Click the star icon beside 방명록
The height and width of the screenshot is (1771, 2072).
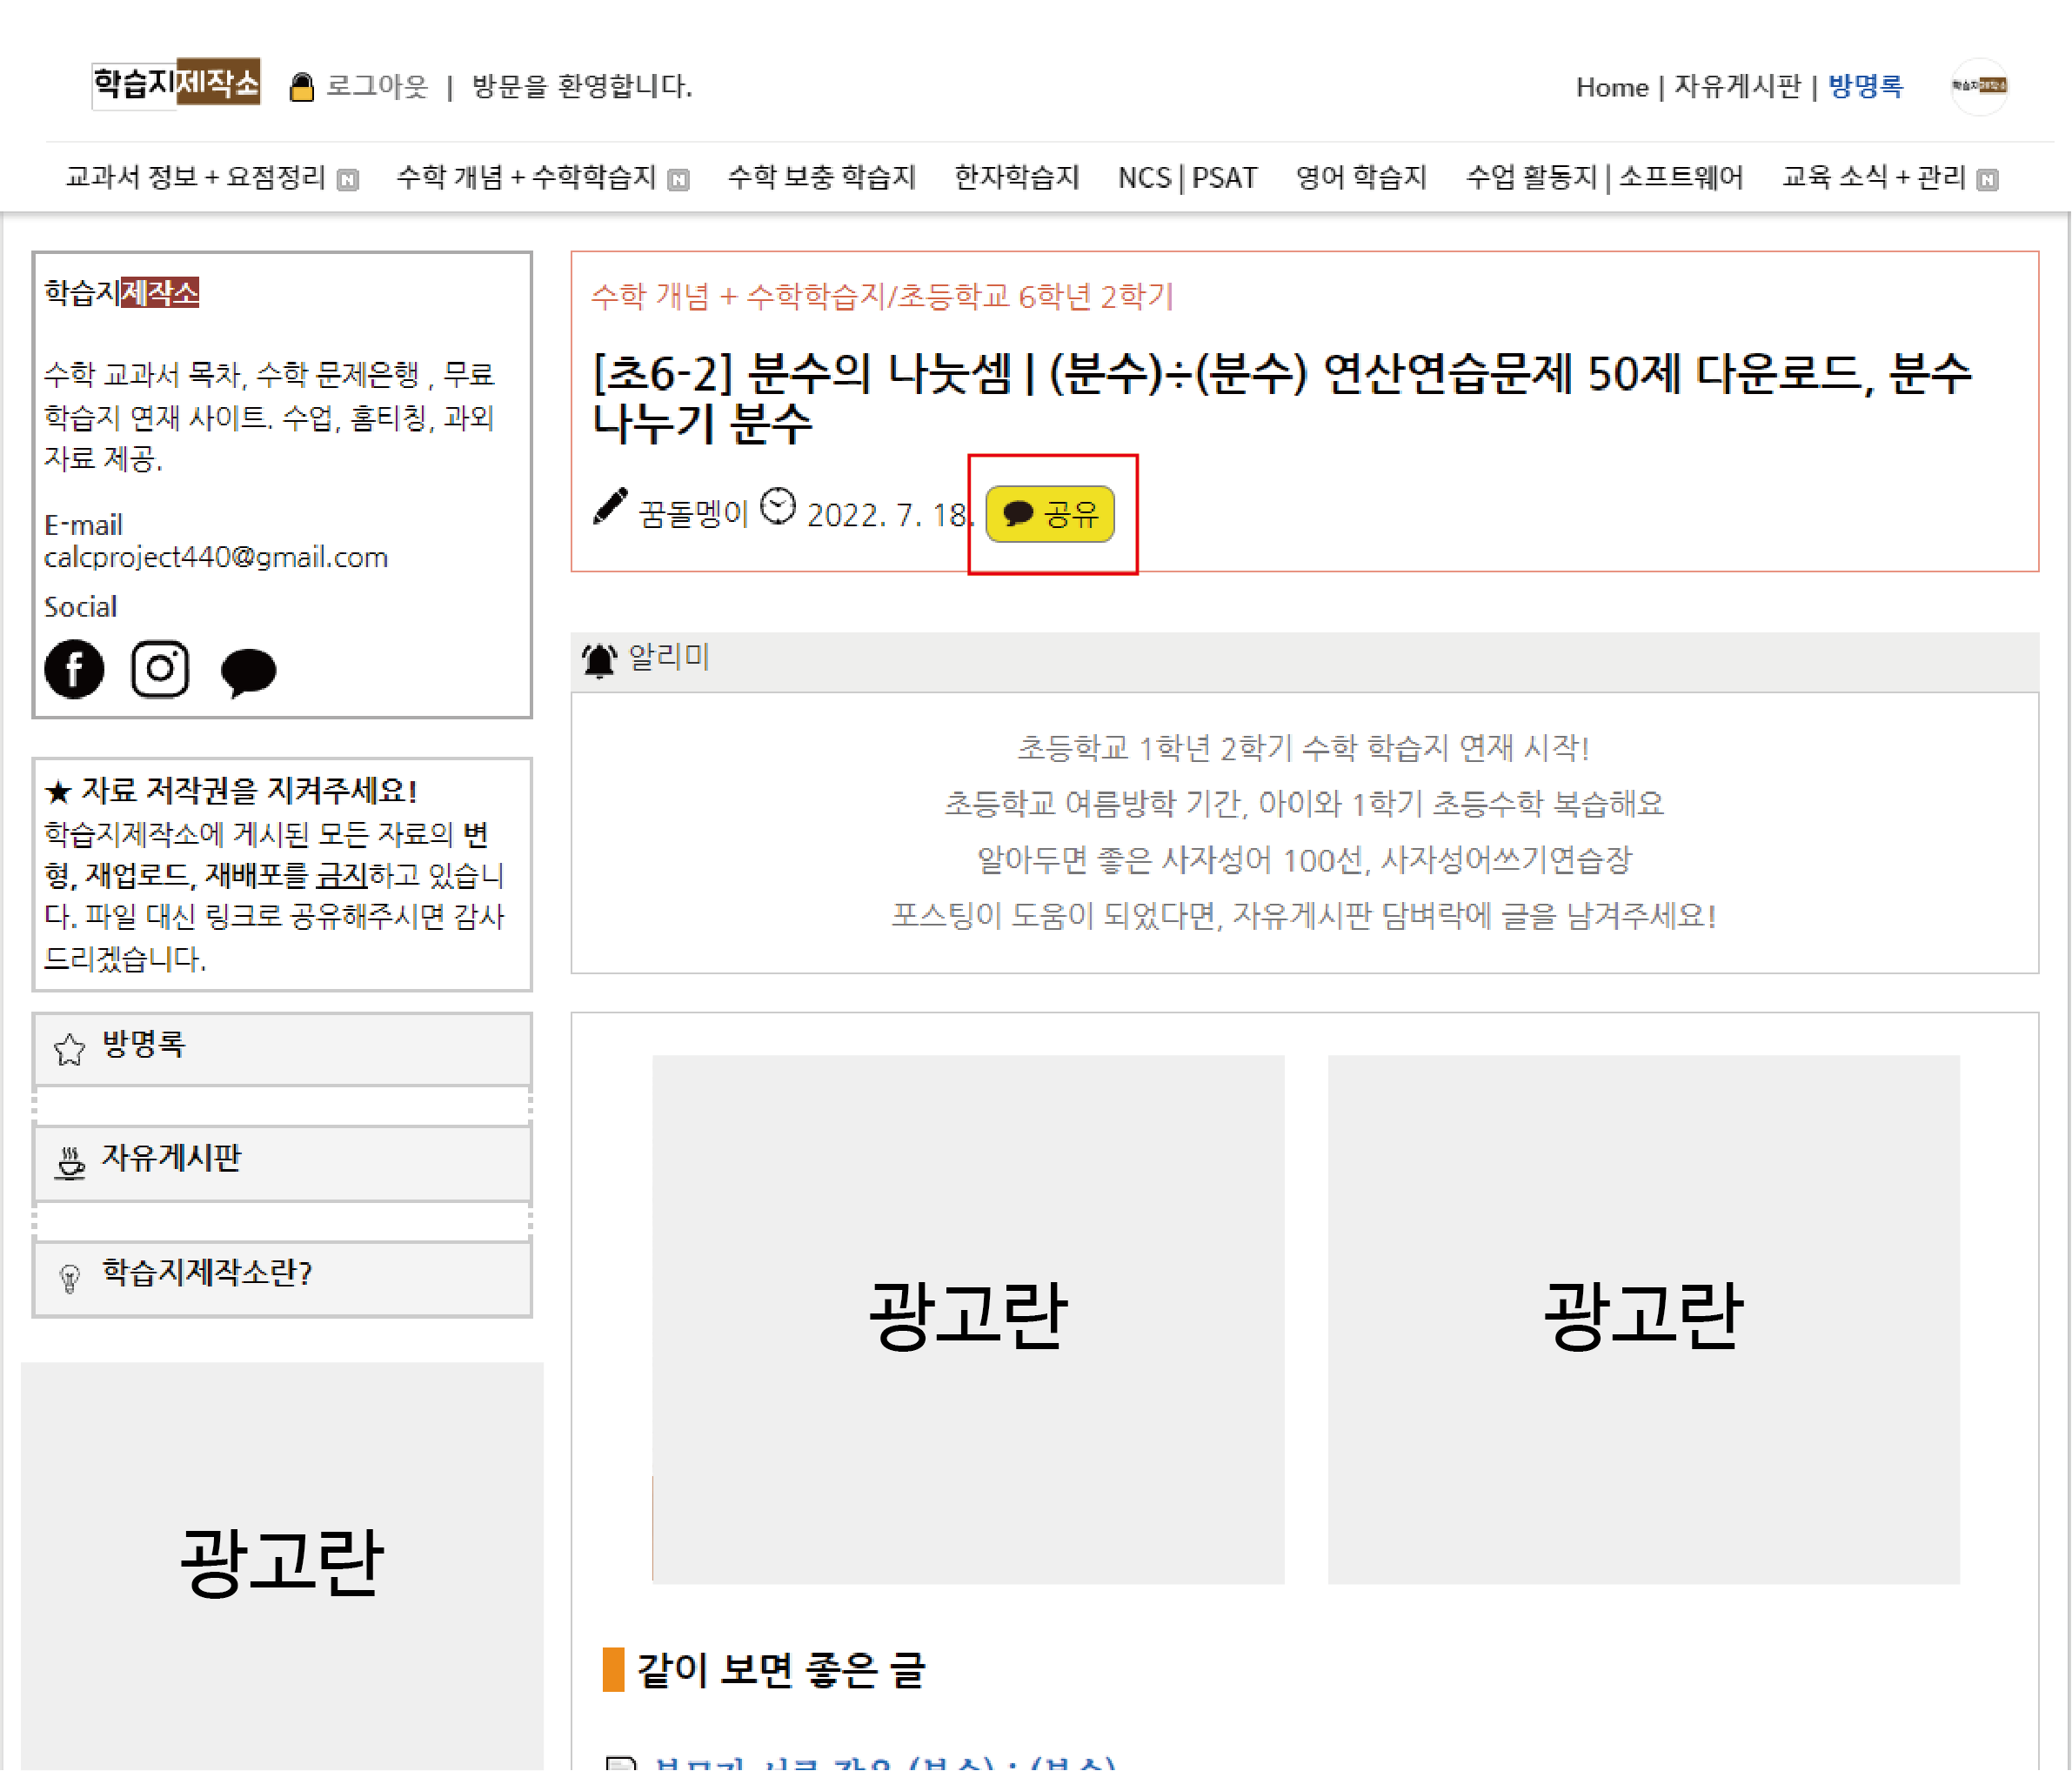pos(69,1049)
